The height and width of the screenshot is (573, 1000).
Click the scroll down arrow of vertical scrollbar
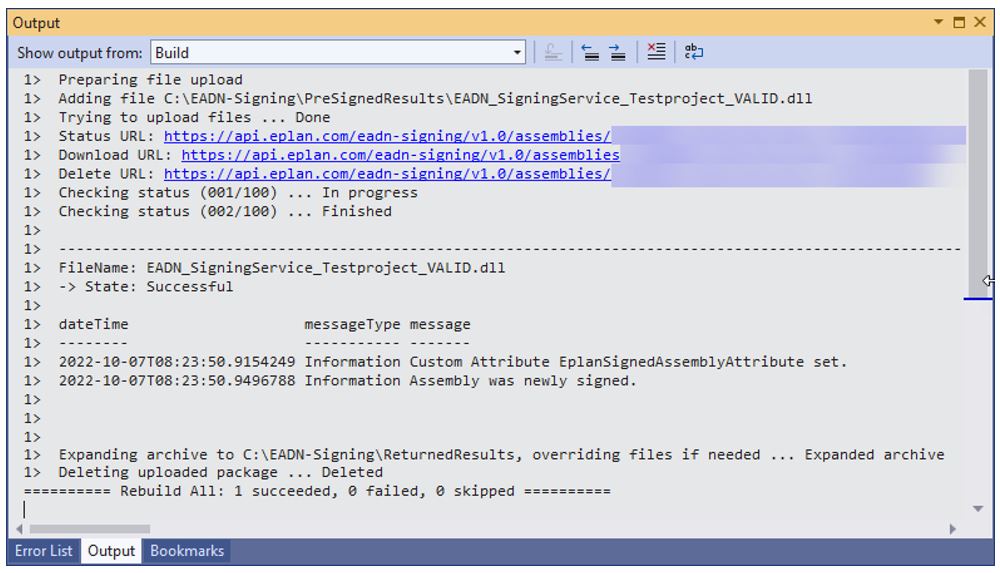pos(978,509)
